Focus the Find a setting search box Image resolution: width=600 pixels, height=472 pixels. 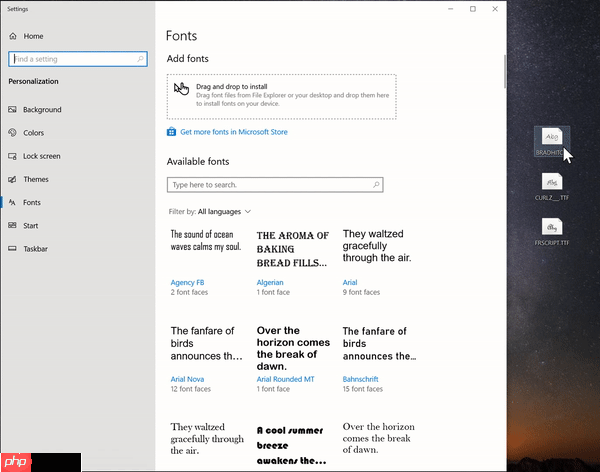pyautogui.click(x=78, y=59)
